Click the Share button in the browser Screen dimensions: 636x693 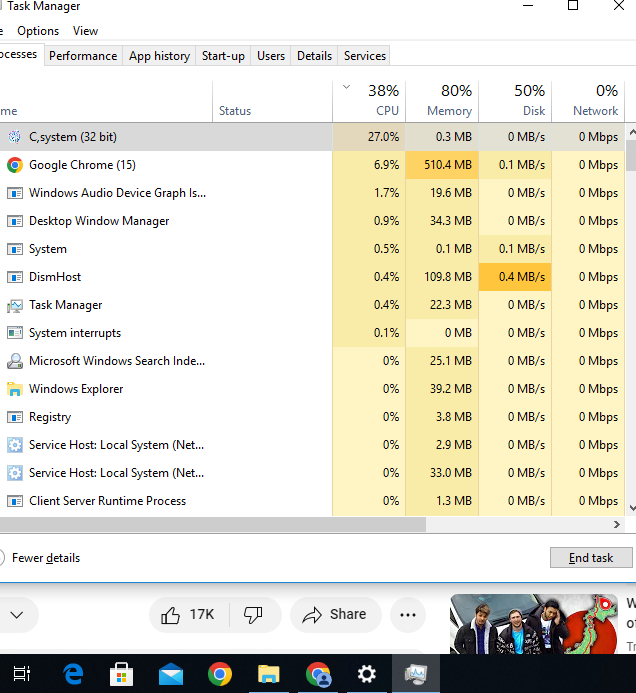click(x=335, y=614)
